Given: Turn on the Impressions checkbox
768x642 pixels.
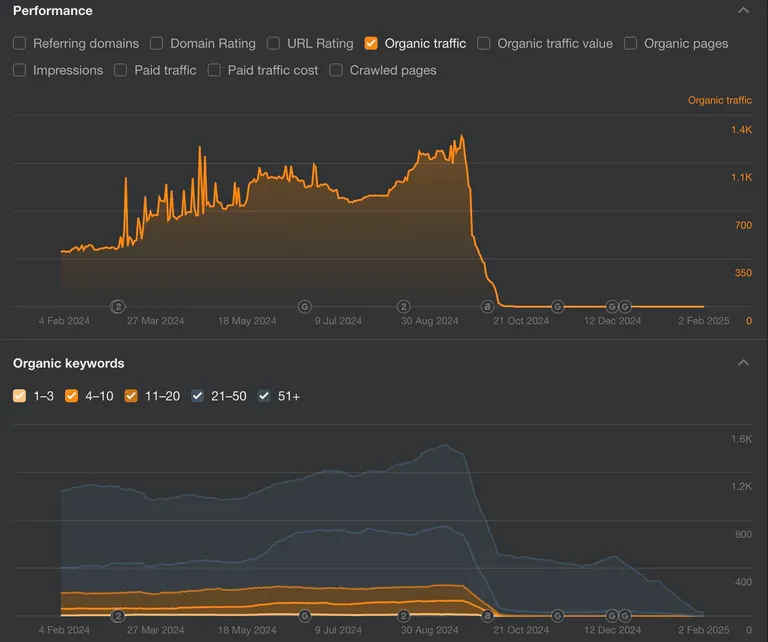Looking at the screenshot, I should point(20,70).
